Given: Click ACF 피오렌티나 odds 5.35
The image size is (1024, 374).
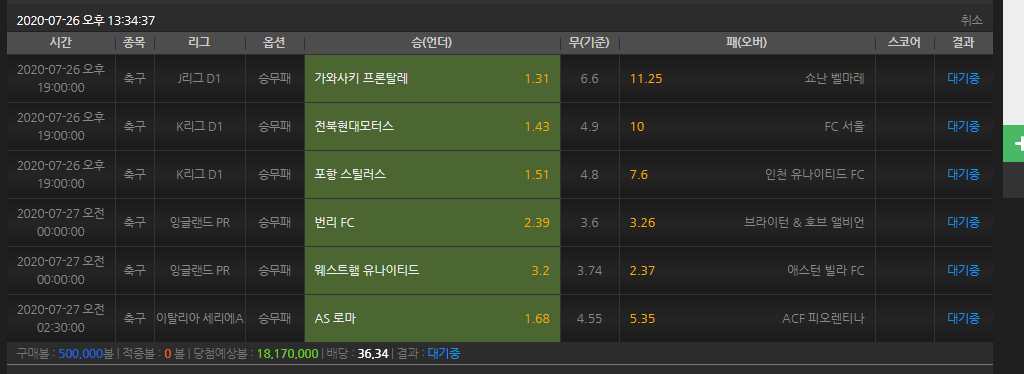Looking at the screenshot, I should click(x=747, y=319).
